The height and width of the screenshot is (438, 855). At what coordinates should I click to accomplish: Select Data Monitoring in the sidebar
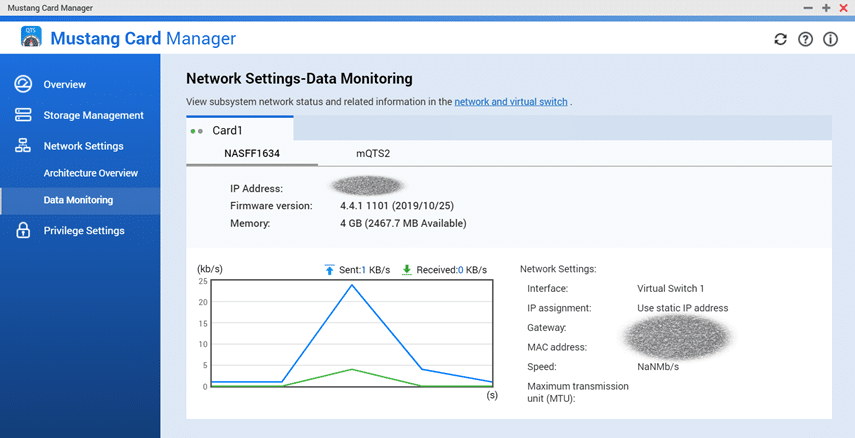pyautogui.click(x=78, y=200)
